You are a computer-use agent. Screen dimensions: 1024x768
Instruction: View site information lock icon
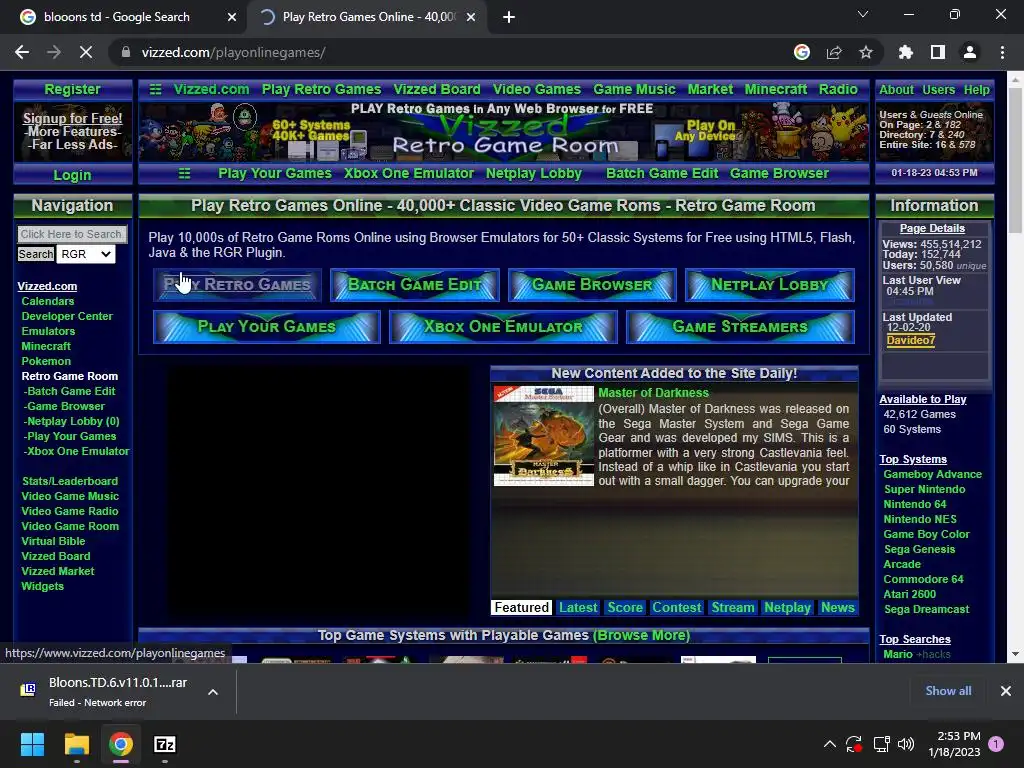[x=125, y=52]
